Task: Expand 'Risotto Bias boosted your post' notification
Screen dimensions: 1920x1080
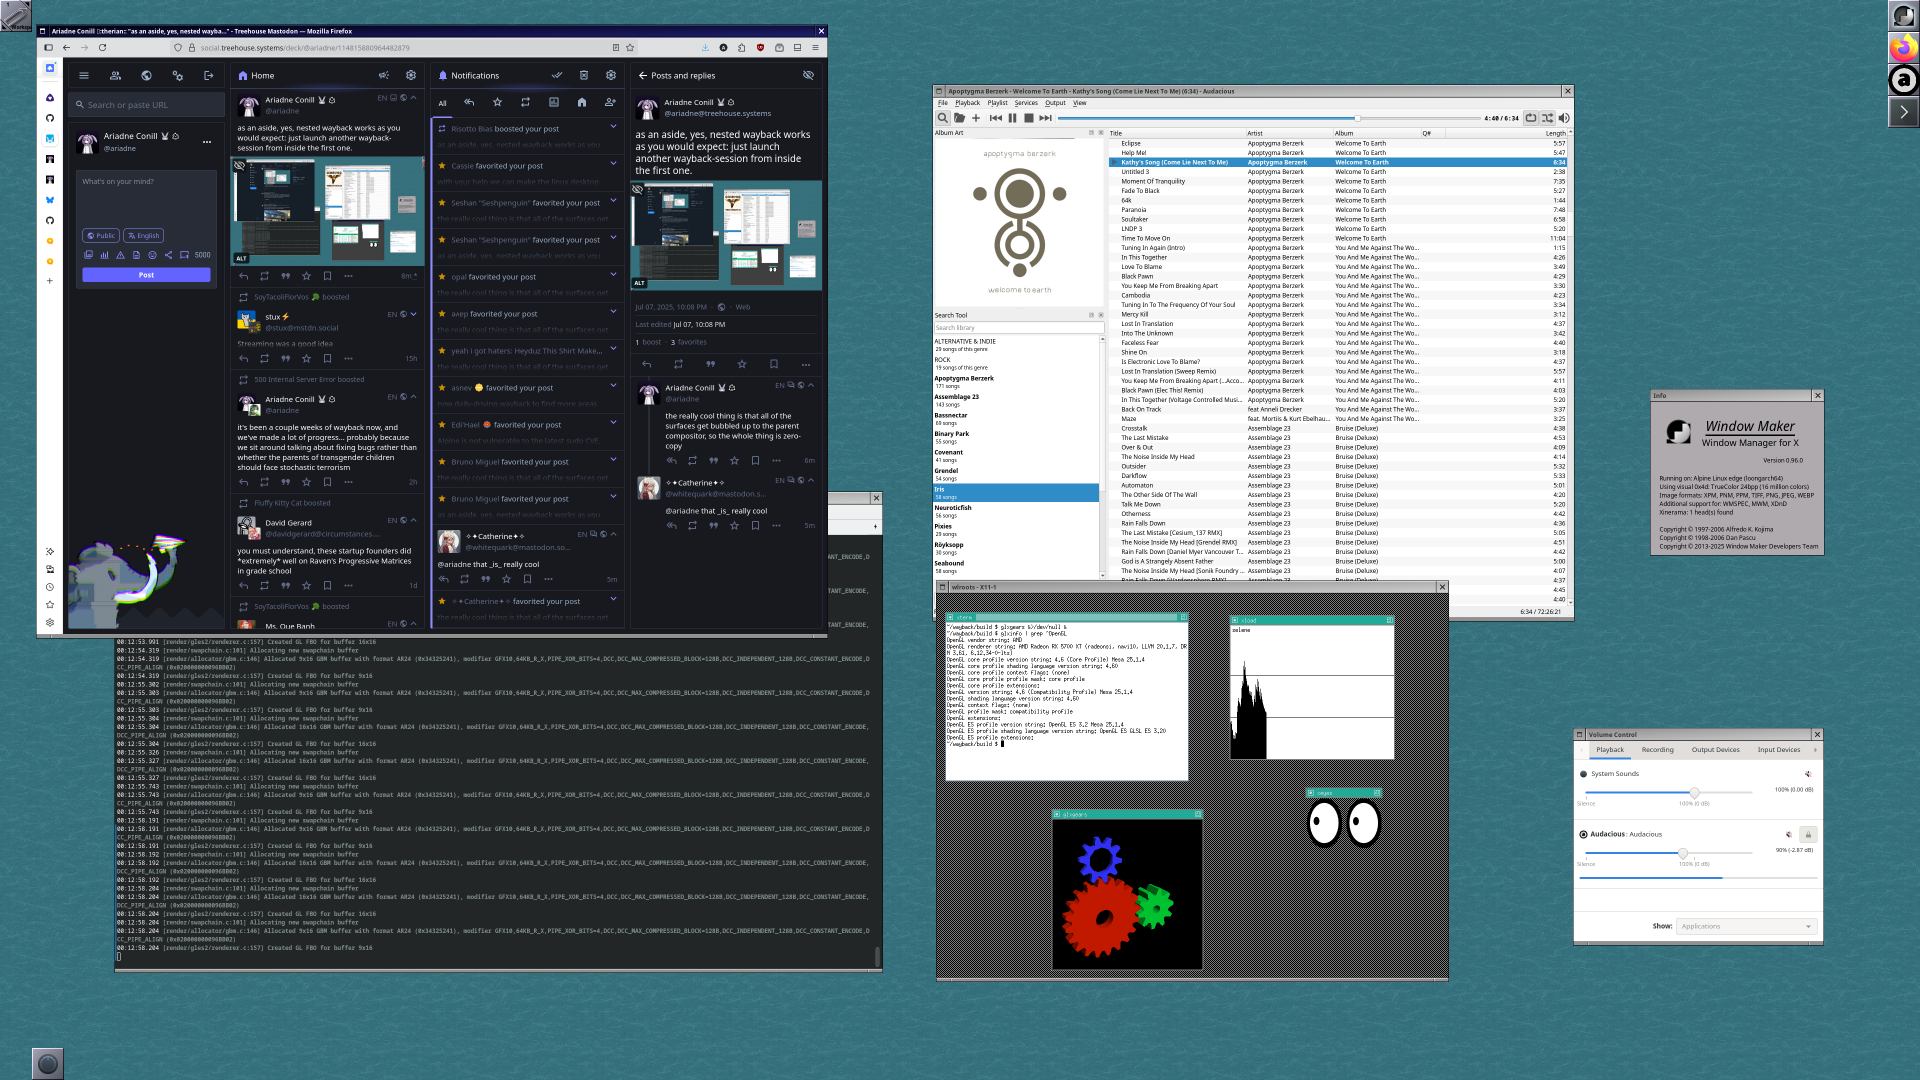Action: (x=613, y=127)
